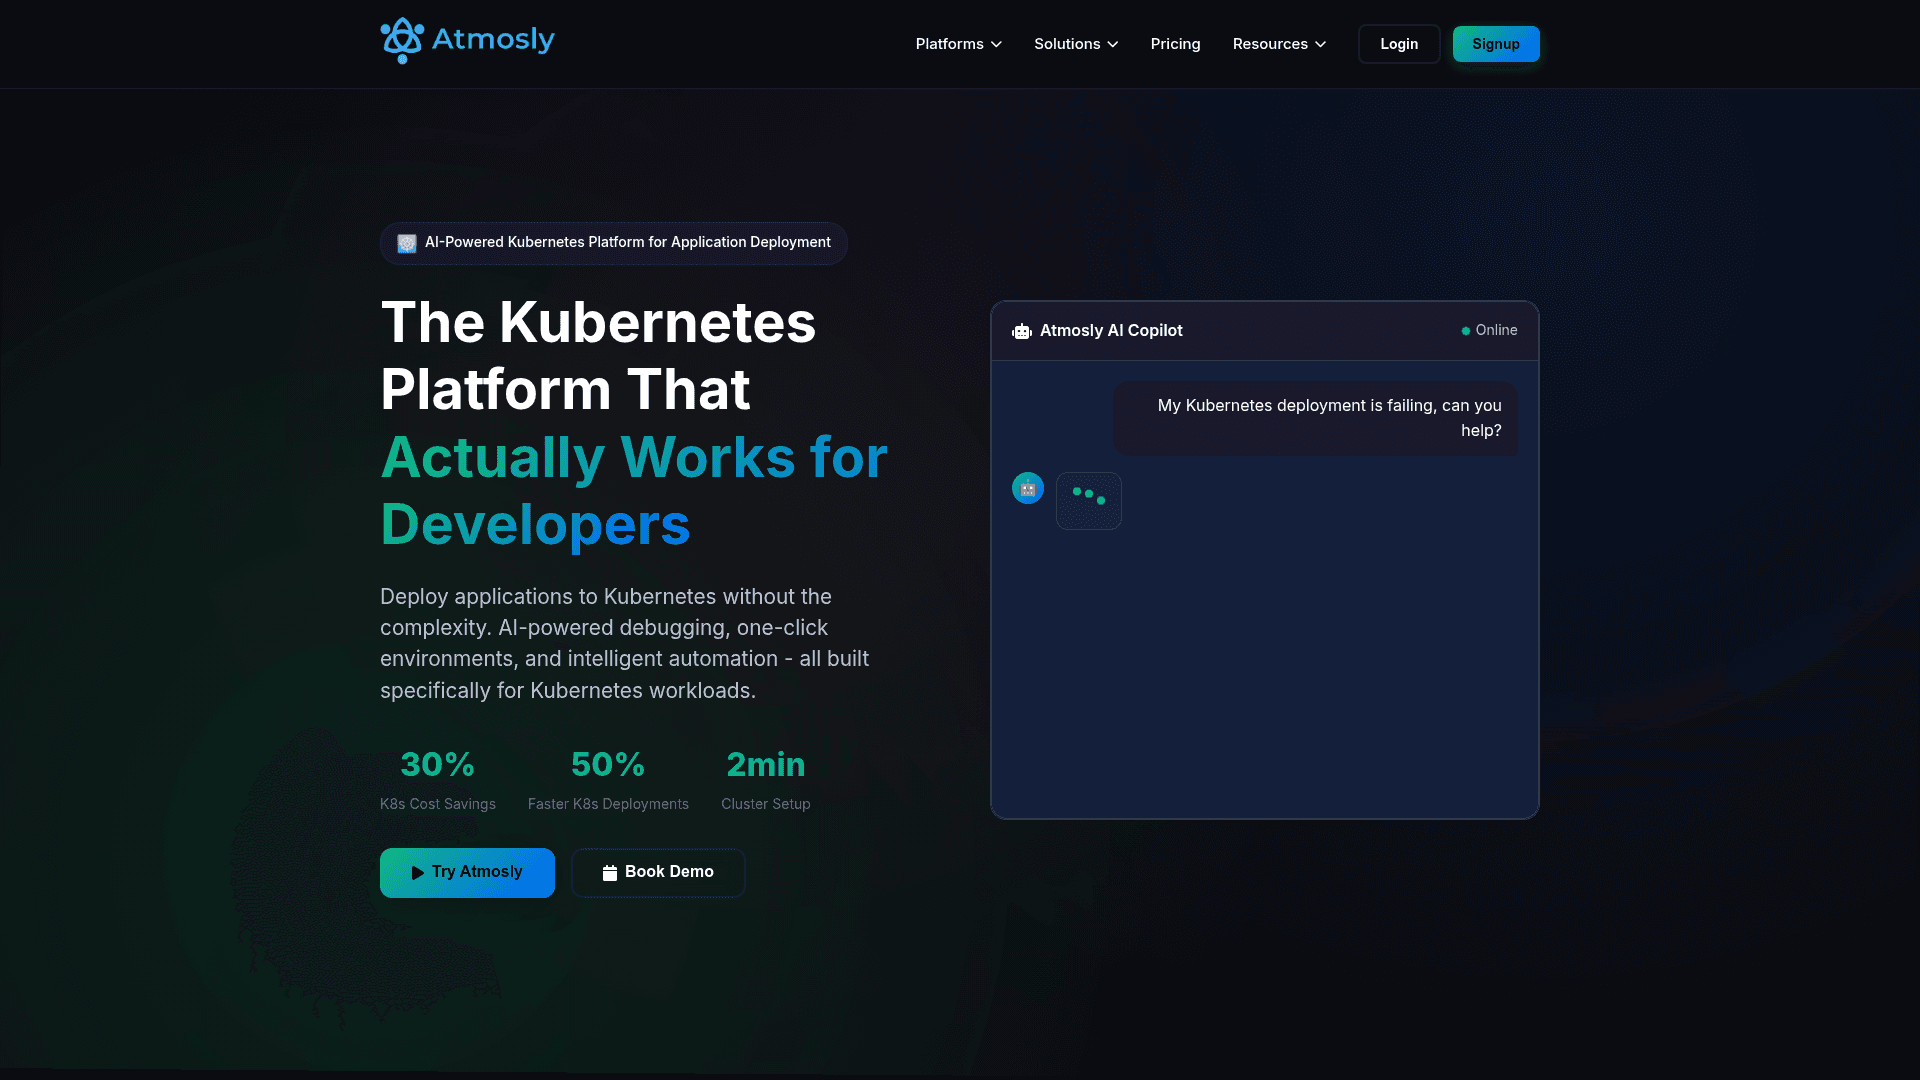Open the Atmosly AI Copilot panel header
The image size is (1920, 1080).
point(1111,330)
